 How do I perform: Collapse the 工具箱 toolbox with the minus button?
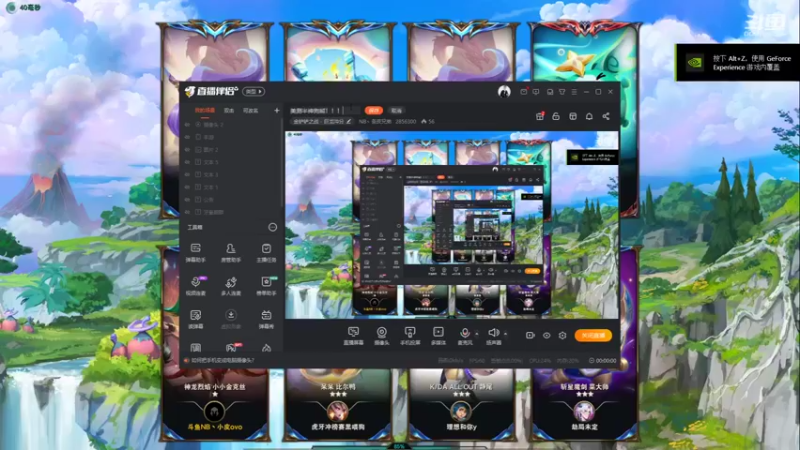(x=272, y=227)
